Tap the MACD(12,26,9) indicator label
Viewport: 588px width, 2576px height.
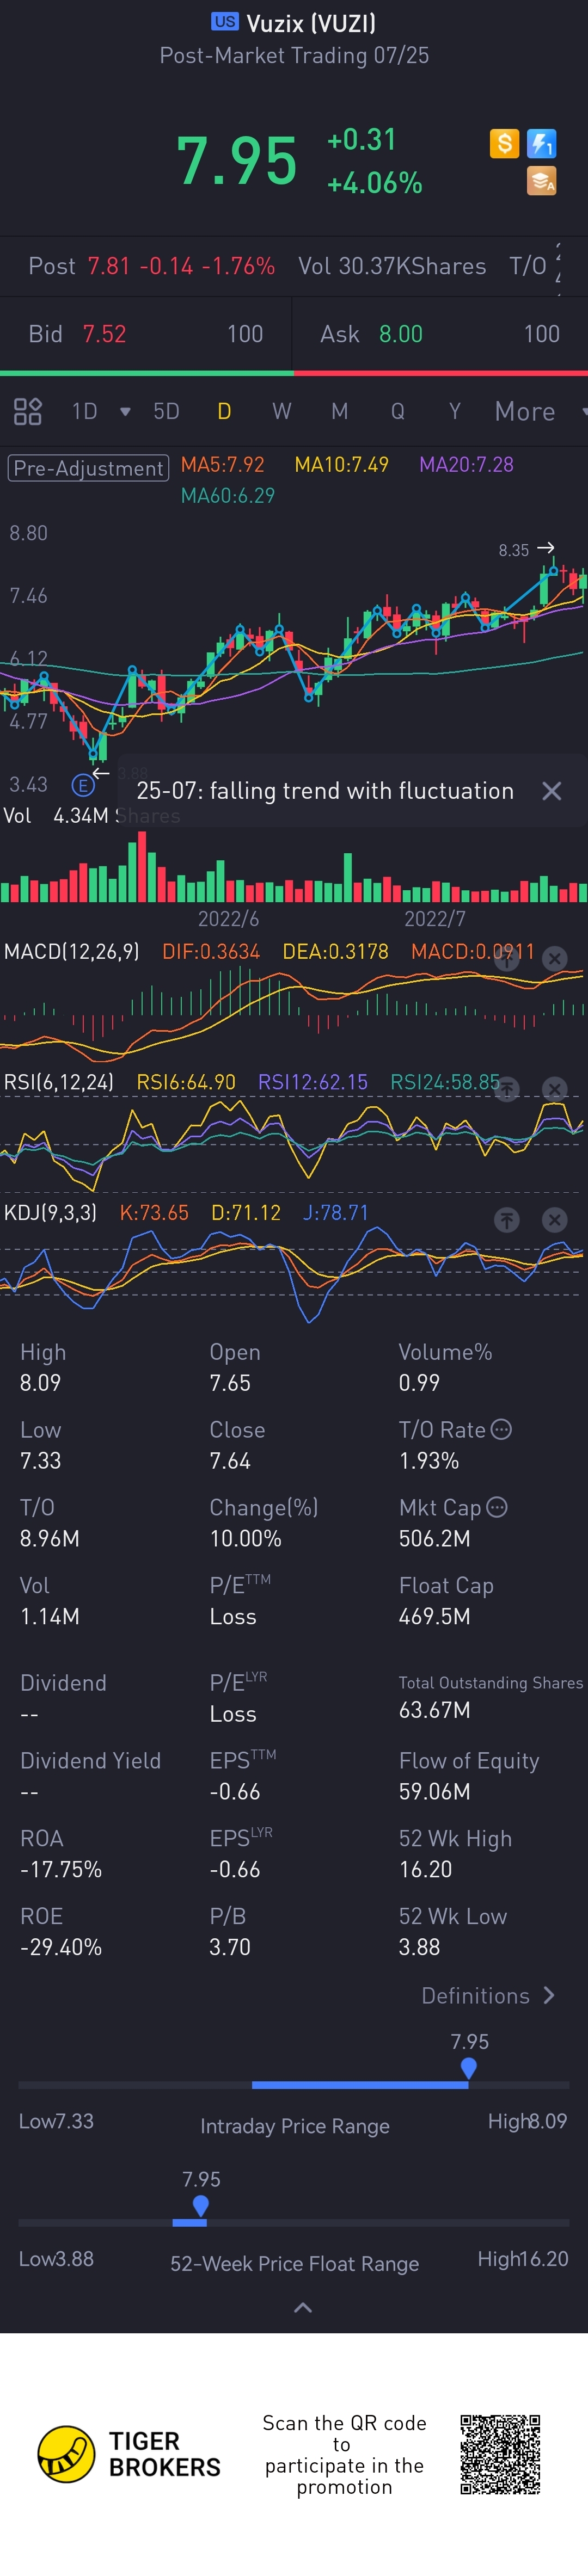pos(71,951)
